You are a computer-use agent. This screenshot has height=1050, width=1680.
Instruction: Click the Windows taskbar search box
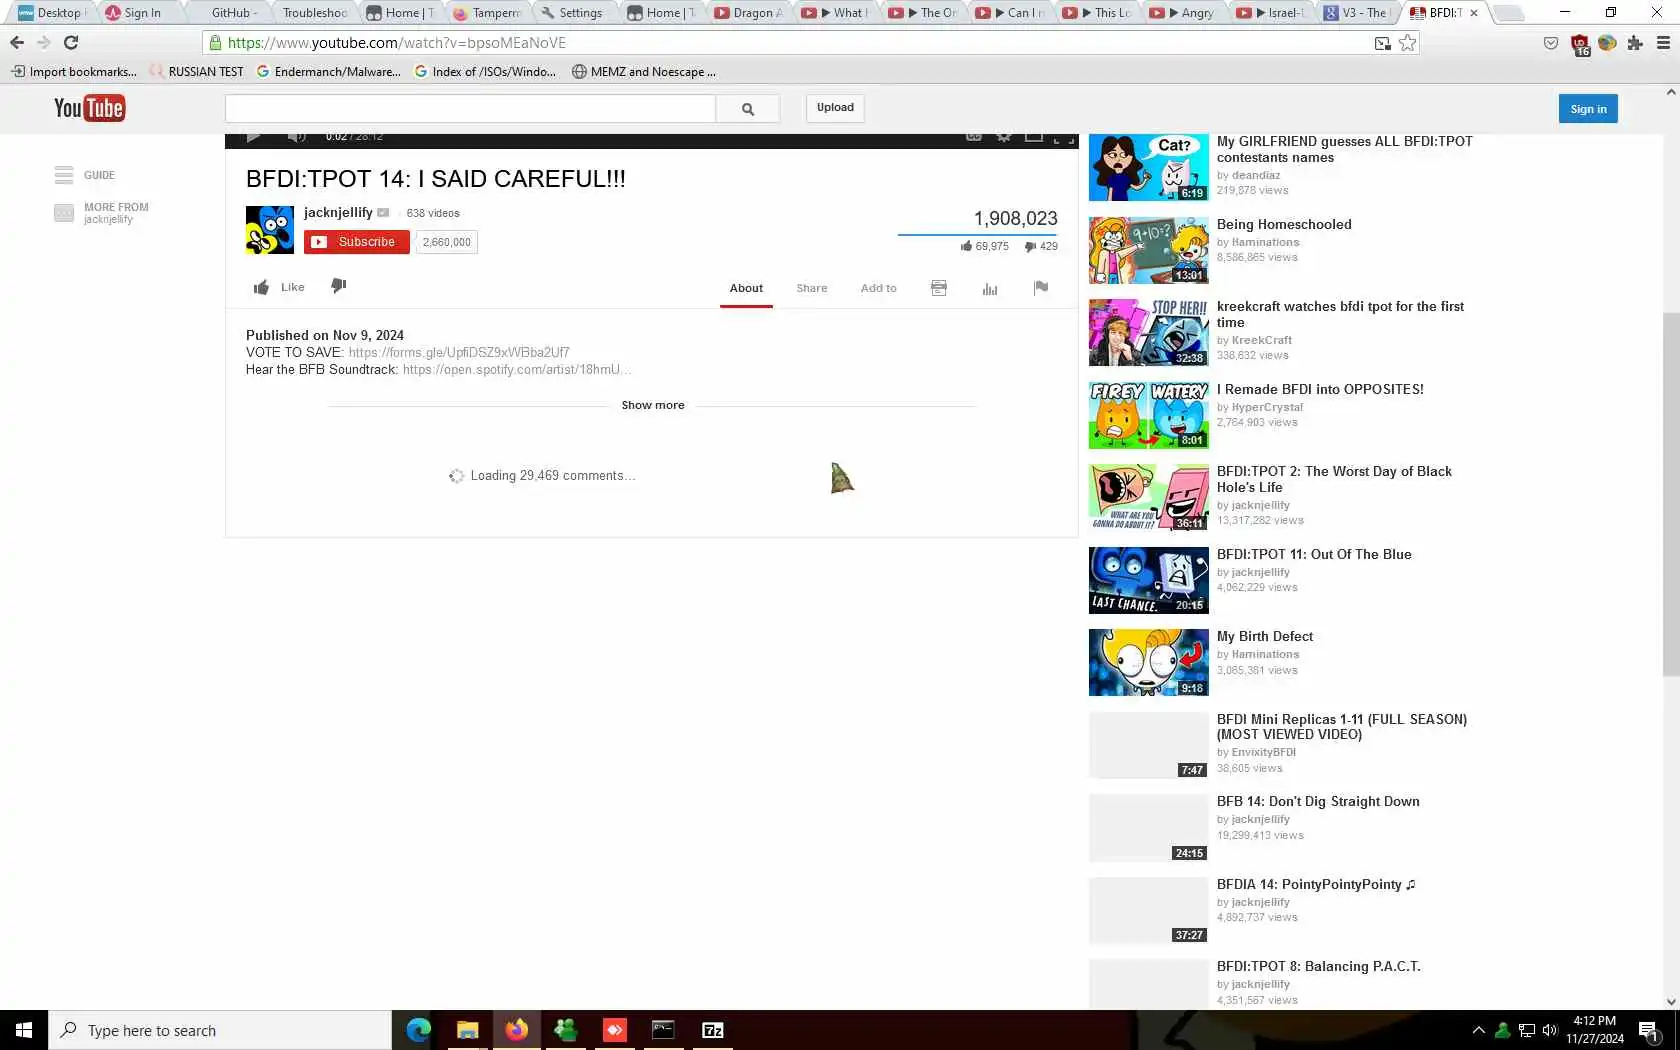pyautogui.click(x=220, y=1030)
